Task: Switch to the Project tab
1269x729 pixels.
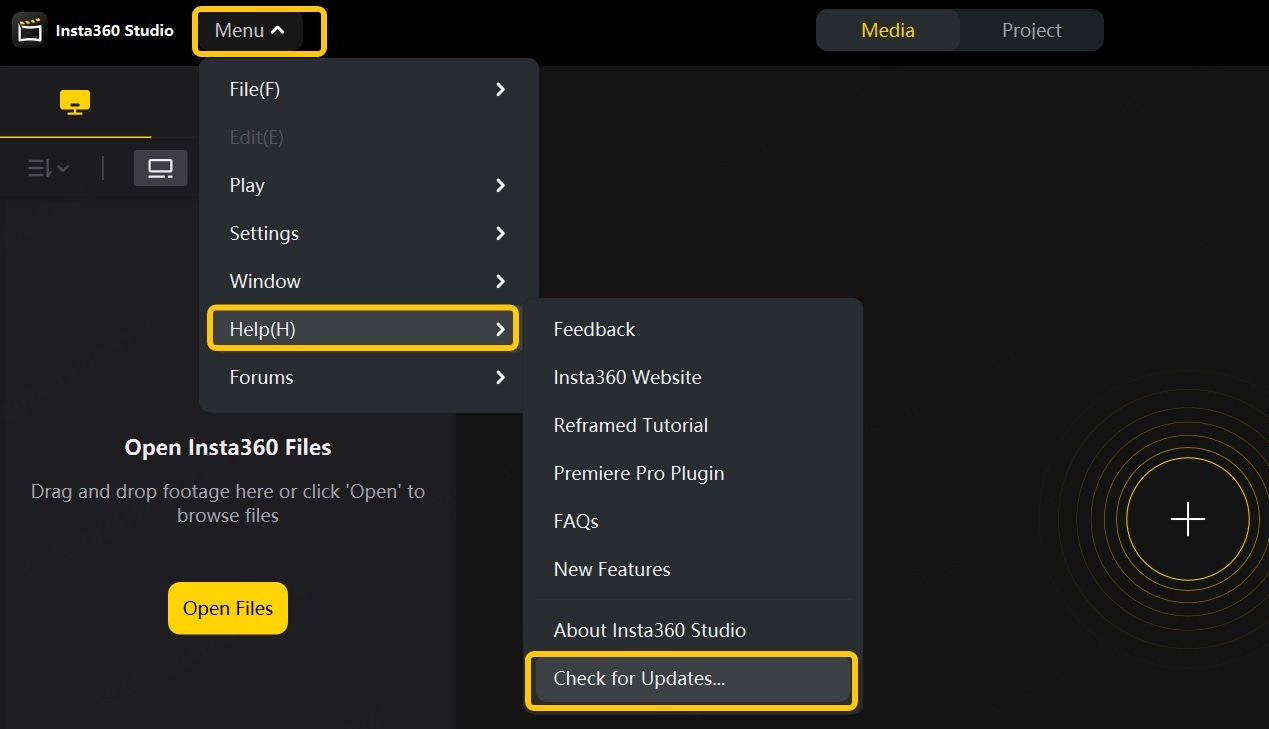Action: pos(1031,30)
